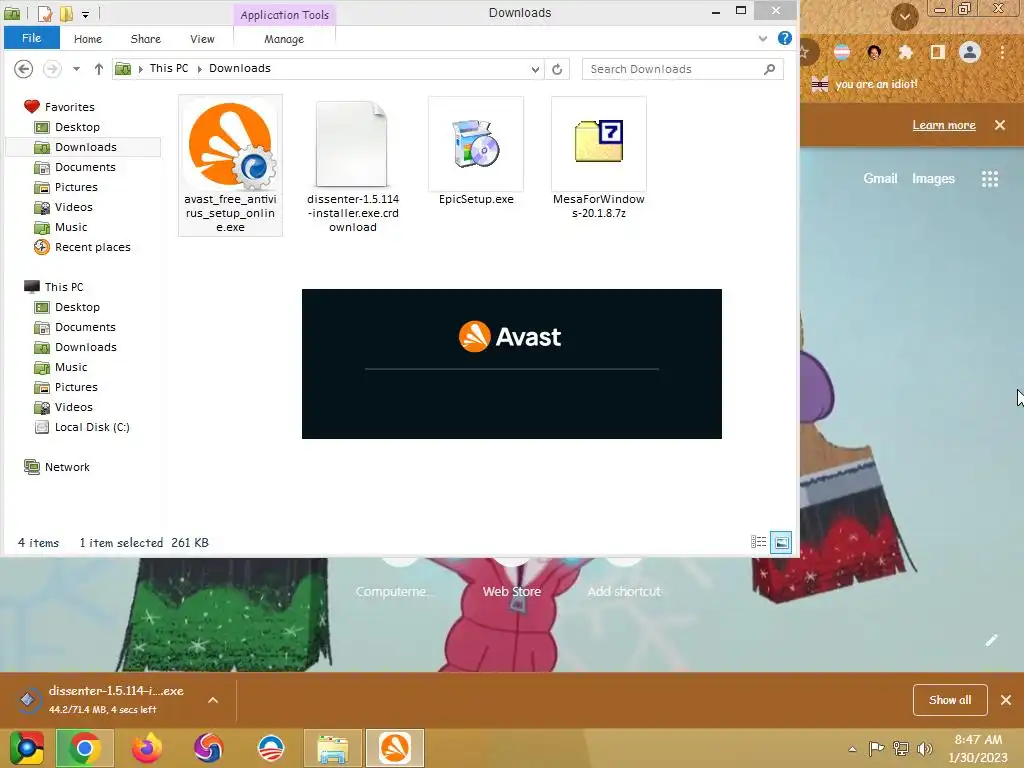Switch to the View ribbon tab
This screenshot has height=768, width=1024.
pyautogui.click(x=202, y=39)
